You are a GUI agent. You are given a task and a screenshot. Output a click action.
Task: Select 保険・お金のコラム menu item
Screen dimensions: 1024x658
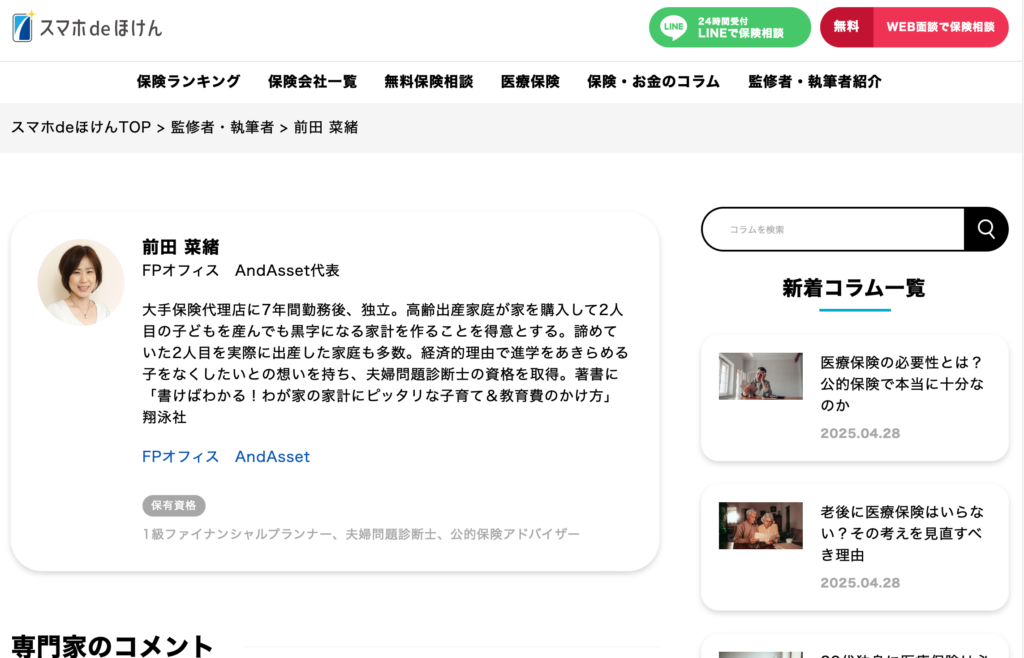click(x=653, y=82)
